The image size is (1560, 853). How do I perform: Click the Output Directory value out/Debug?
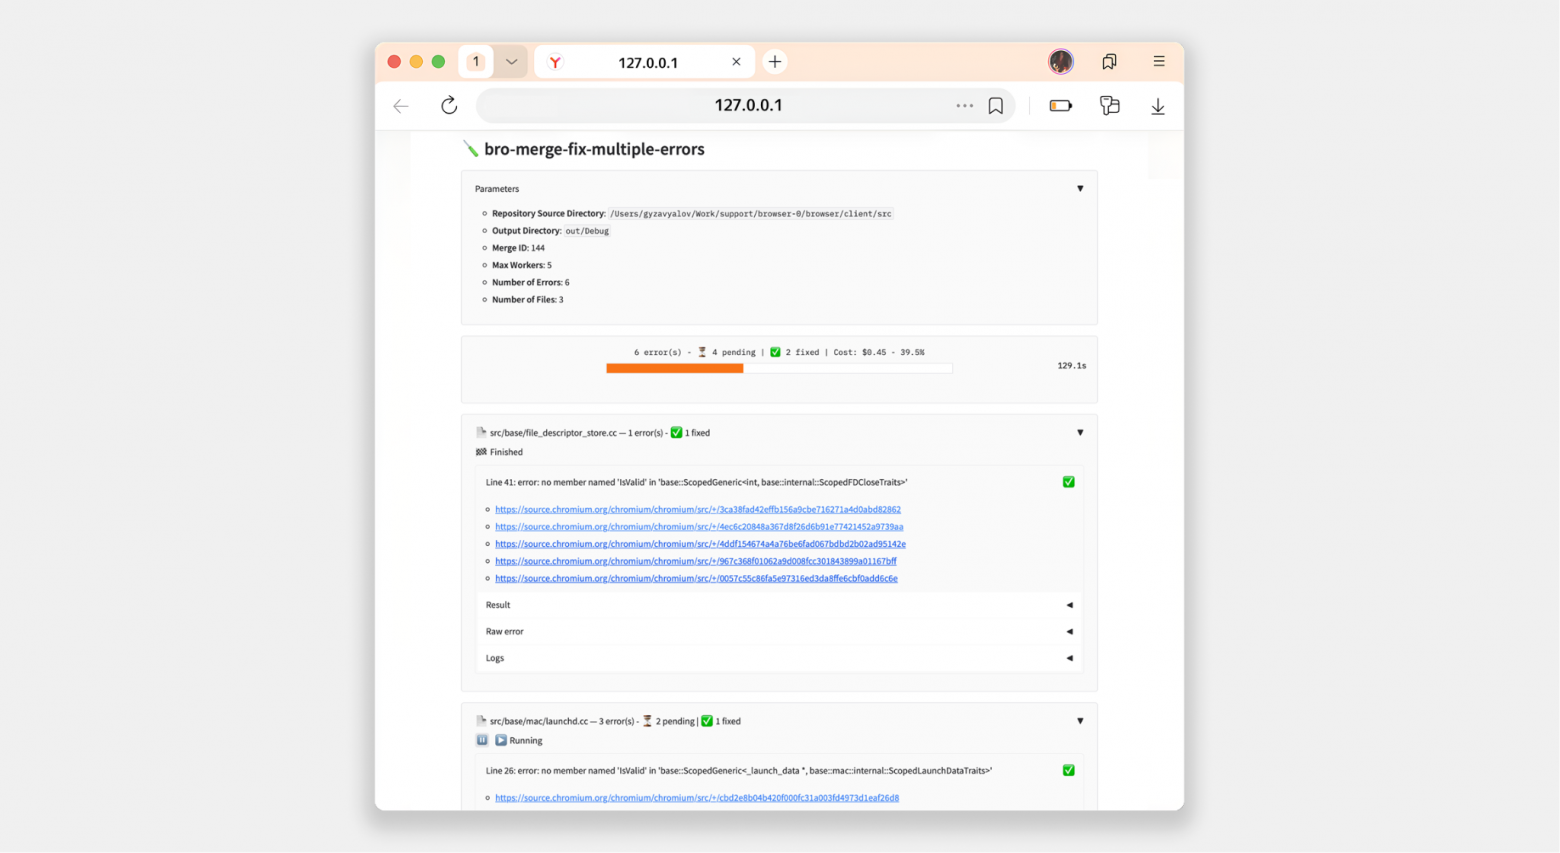point(587,231)
